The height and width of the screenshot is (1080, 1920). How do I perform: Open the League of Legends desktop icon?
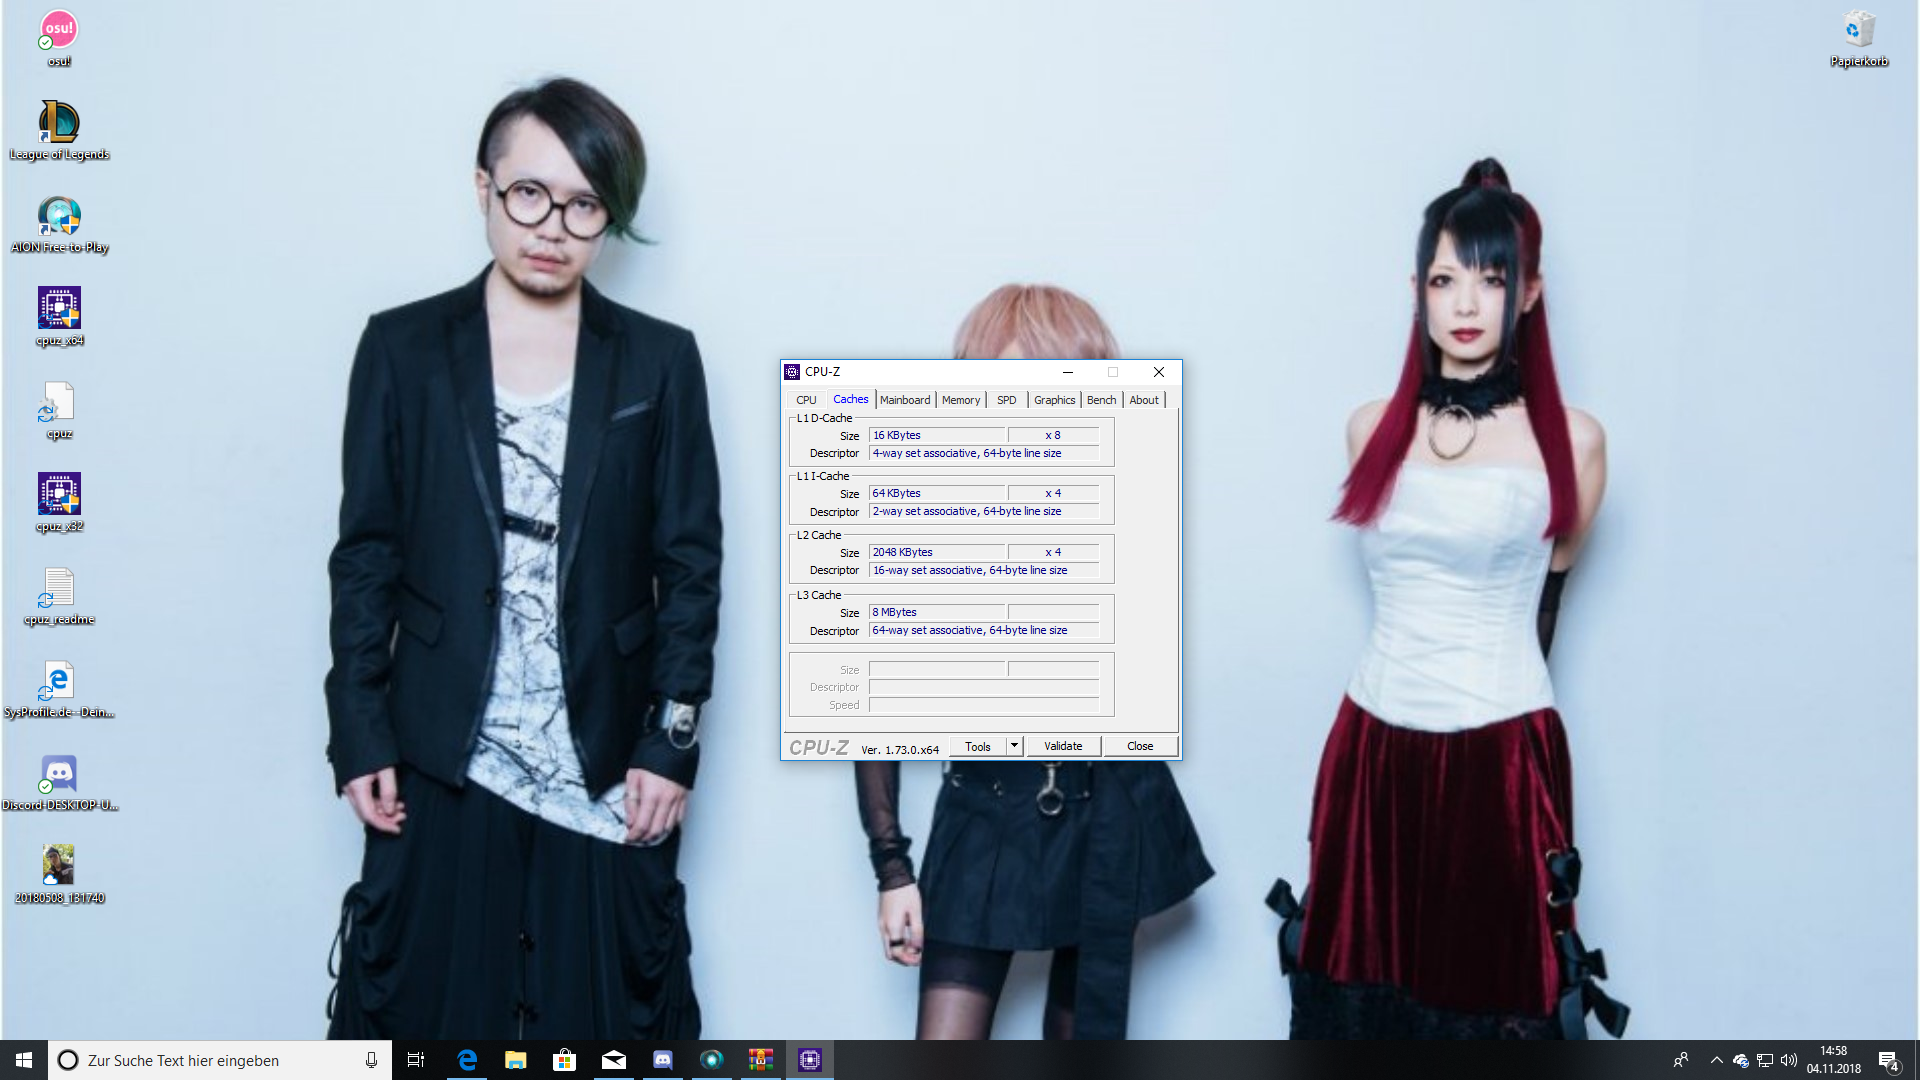(x=59, y=124)
